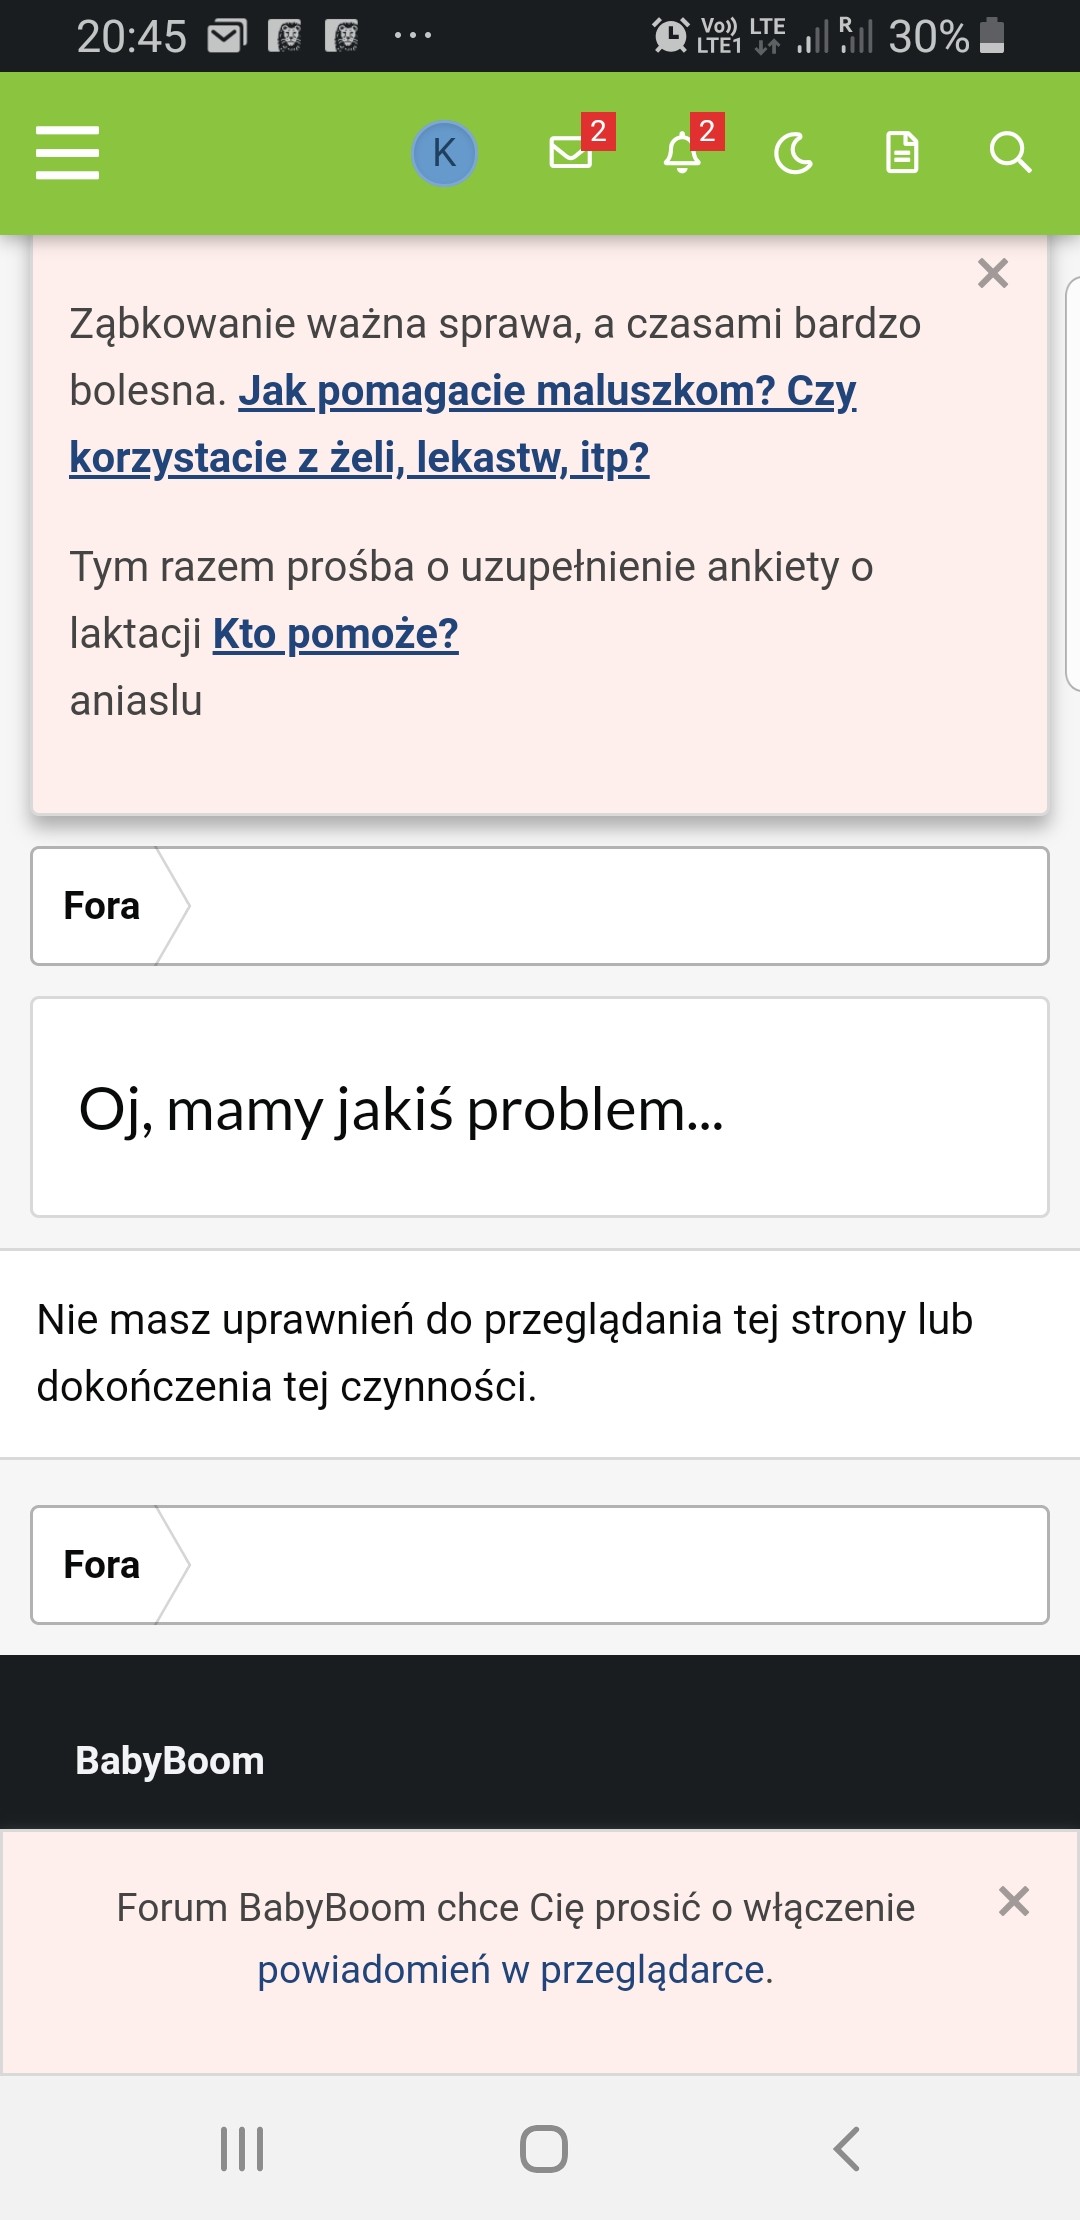Open the private messages envelope icon
This screenshot has width=1080, height=2220.
point(572,153)
